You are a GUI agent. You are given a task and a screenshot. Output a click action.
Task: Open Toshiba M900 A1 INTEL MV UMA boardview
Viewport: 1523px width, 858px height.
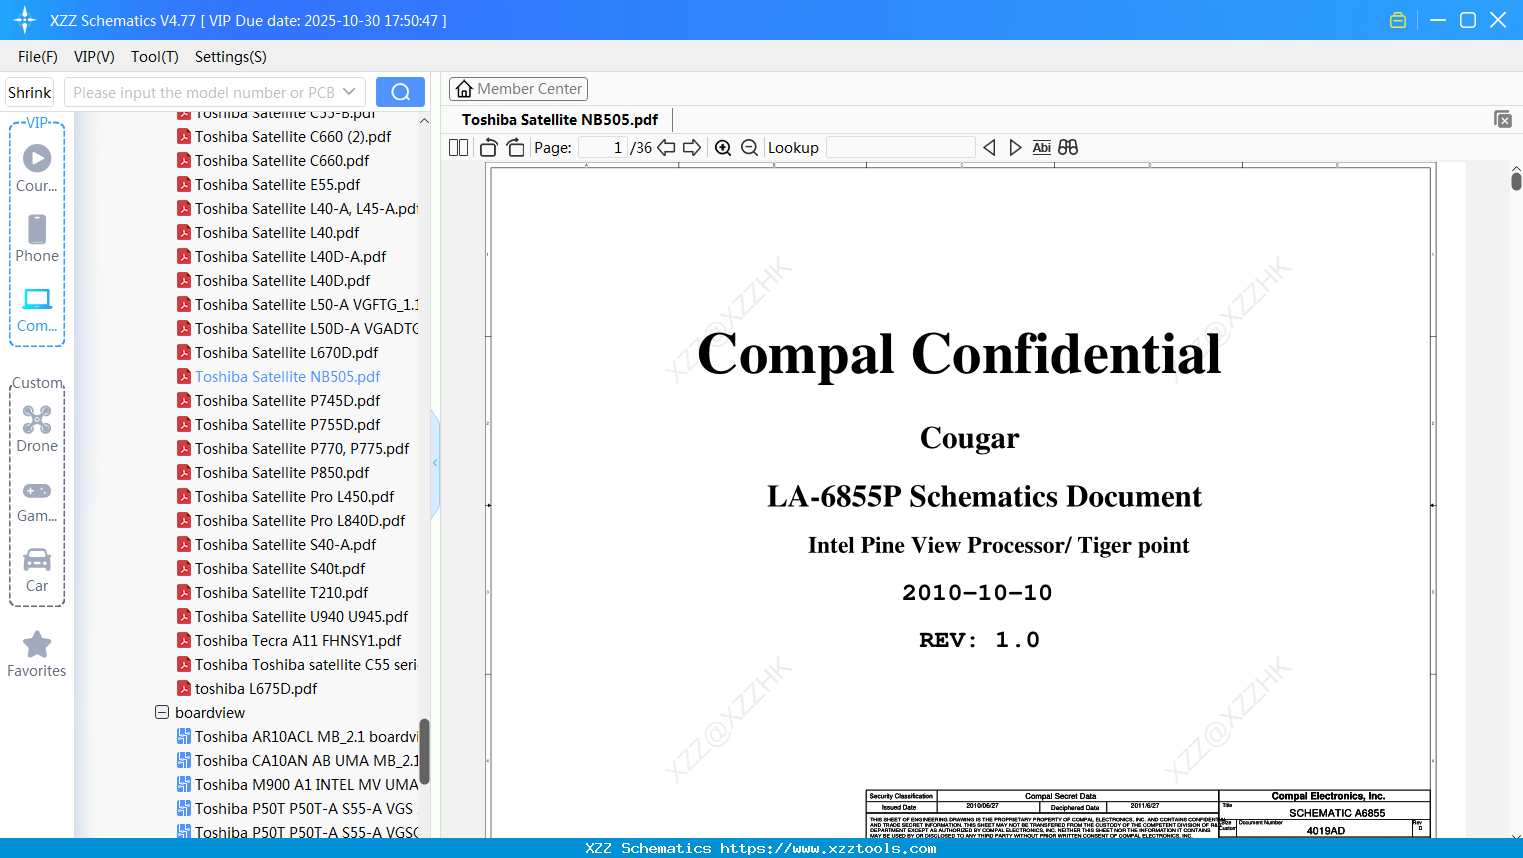point(298,785)
